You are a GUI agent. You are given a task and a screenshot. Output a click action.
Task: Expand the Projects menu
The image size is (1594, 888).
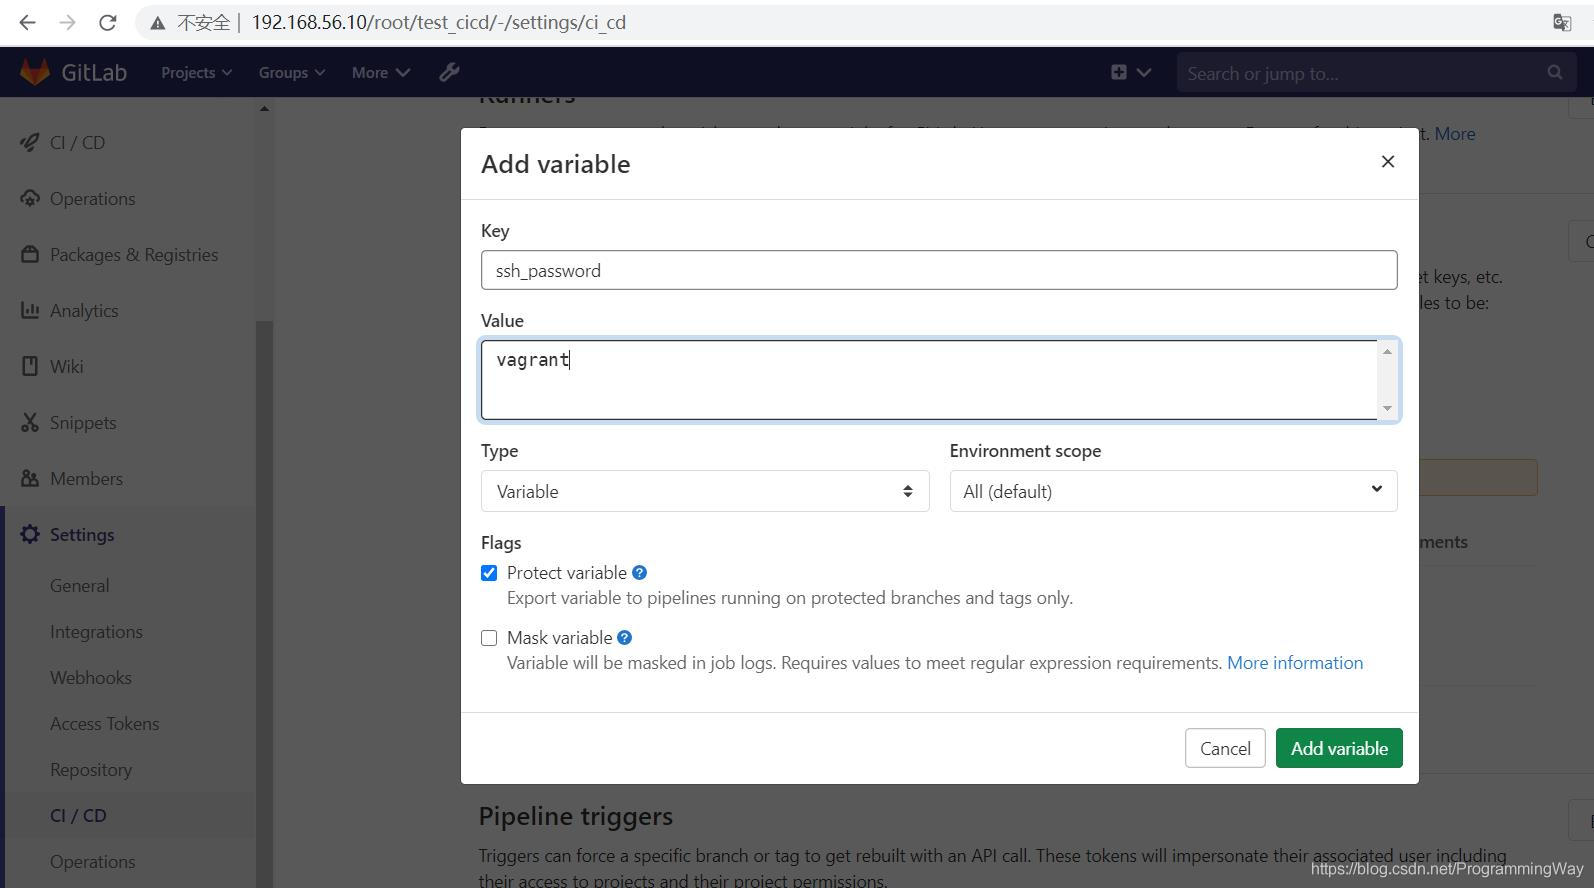[x=196, y=72]
